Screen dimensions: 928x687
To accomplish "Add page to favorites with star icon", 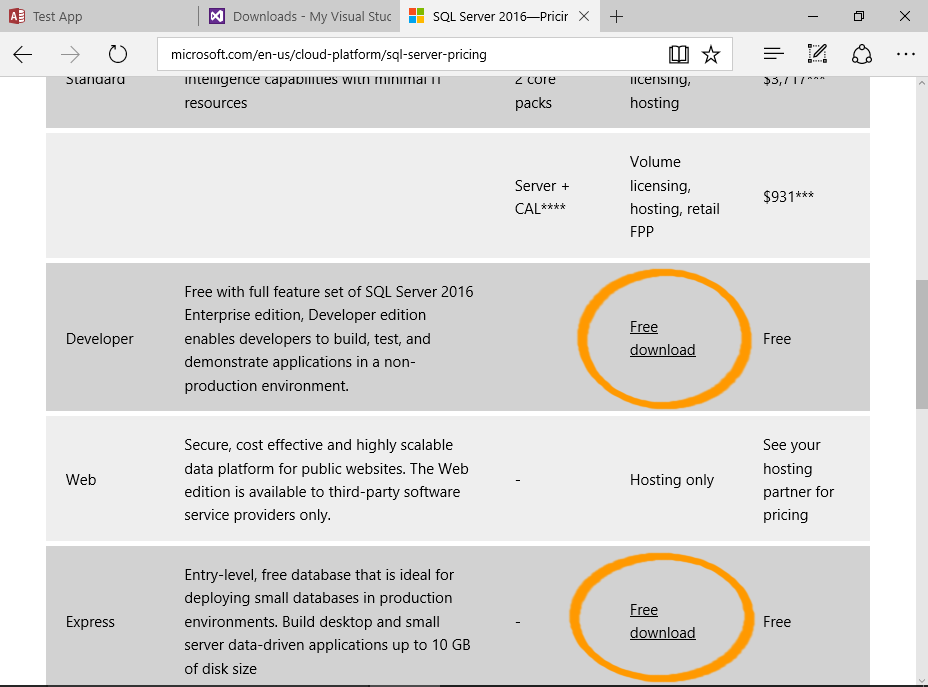I will point(711,54).
